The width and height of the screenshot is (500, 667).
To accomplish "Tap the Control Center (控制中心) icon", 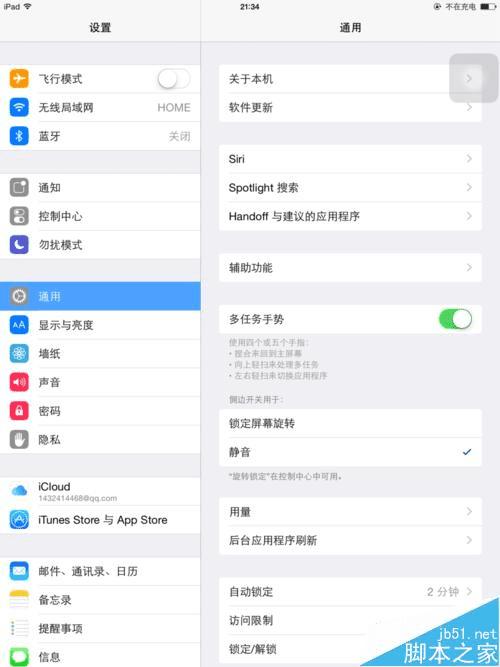I will click(x=19, y=216).
